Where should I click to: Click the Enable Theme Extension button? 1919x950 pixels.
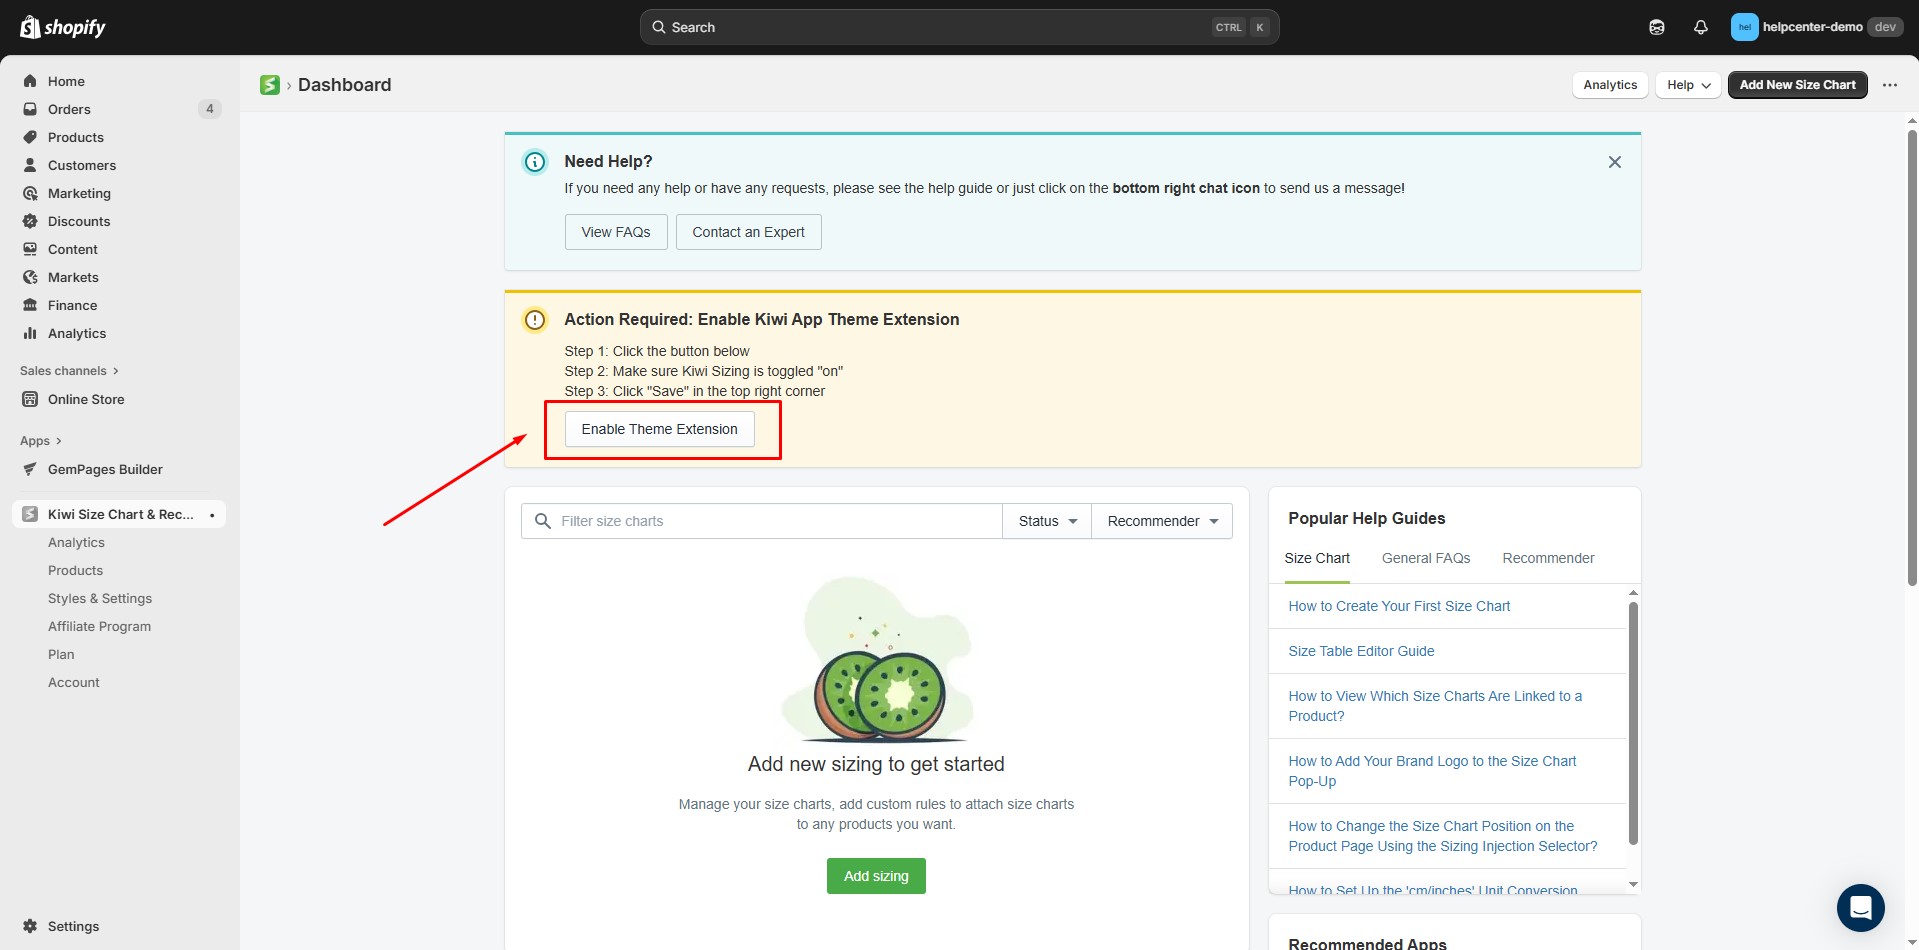click(x=658, y=429)
